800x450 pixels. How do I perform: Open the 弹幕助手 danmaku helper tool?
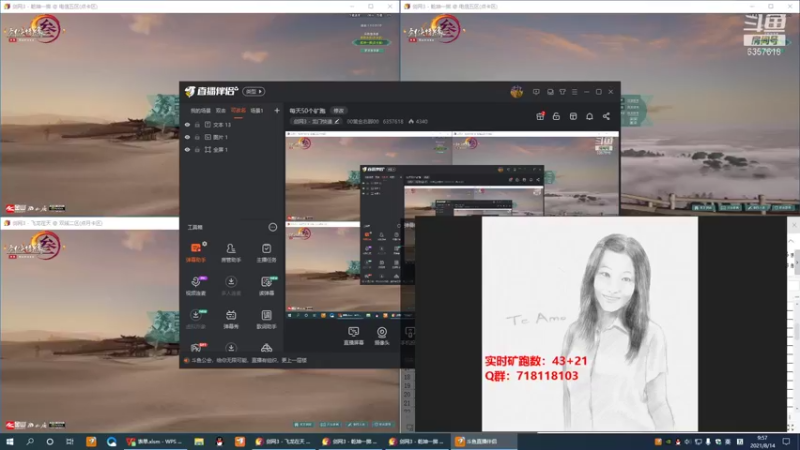(196, 253)
